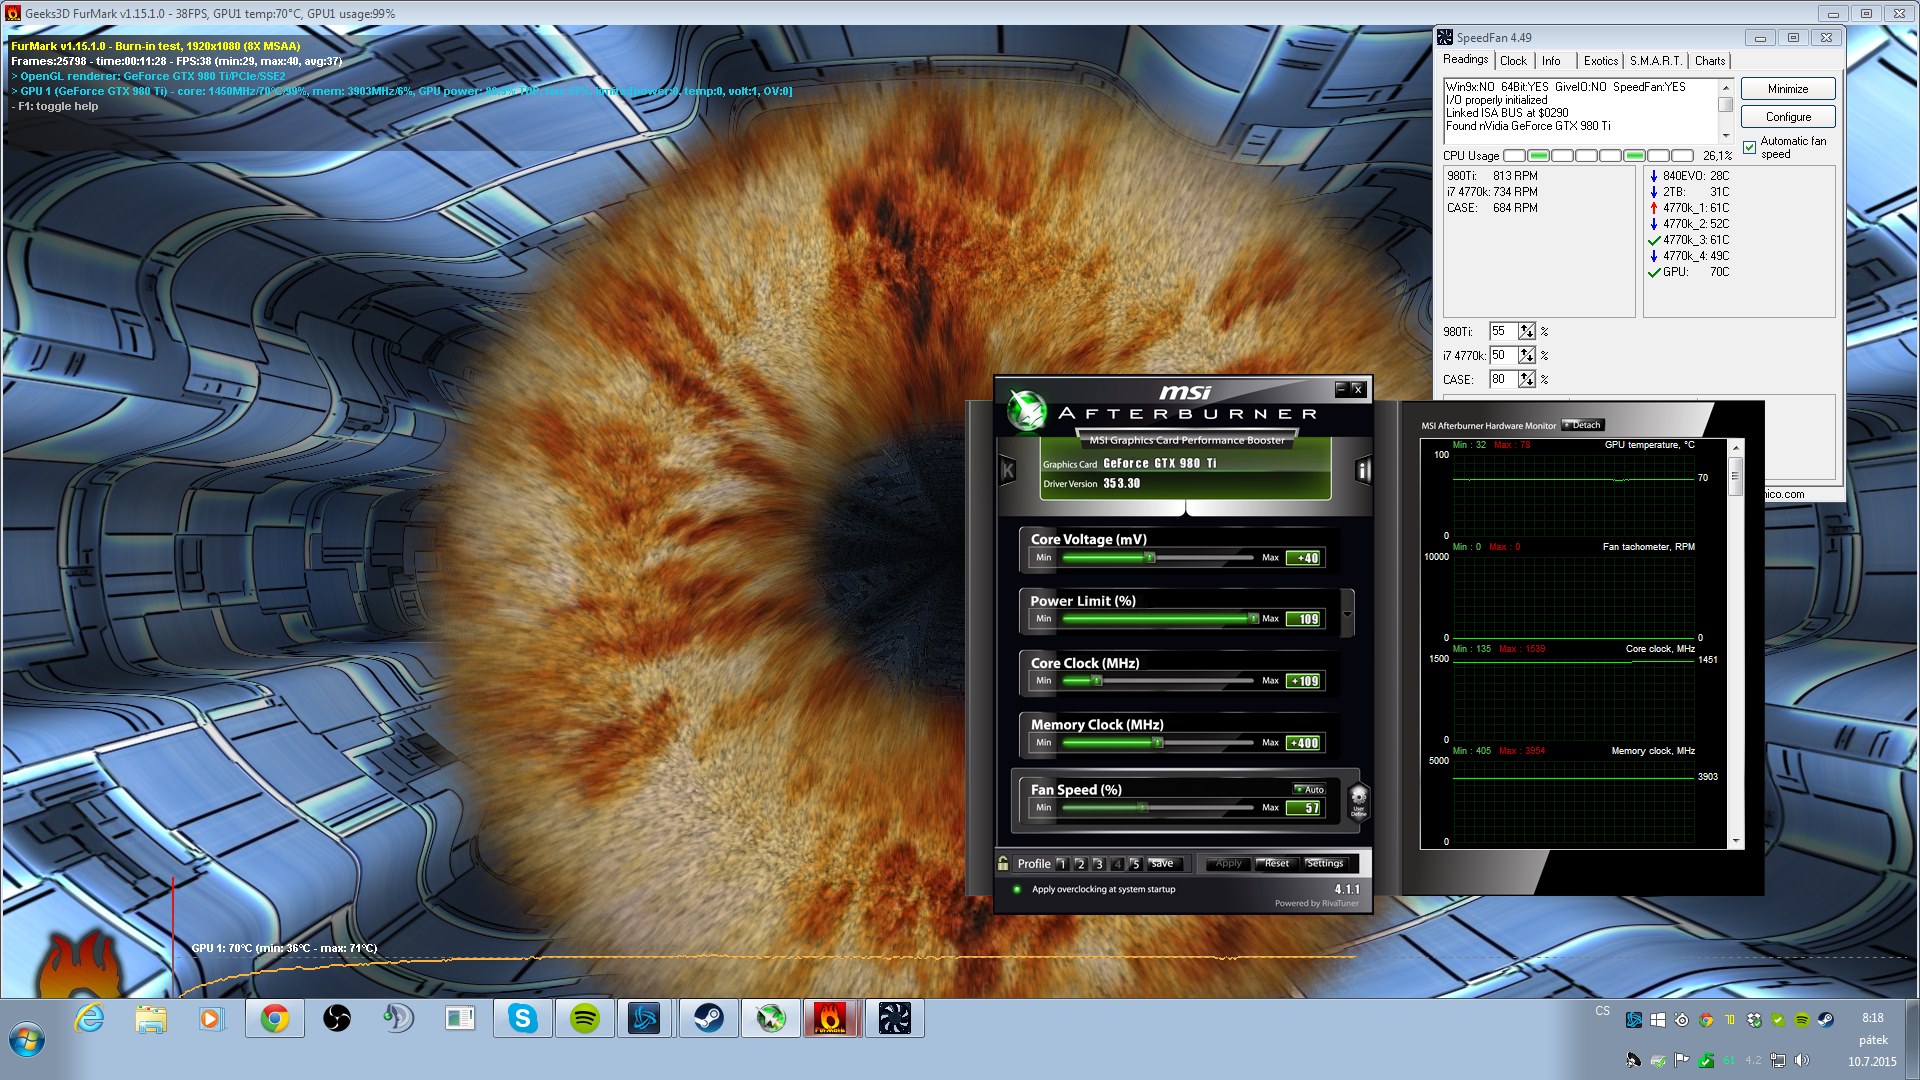Screen dimensions: 1920x1080
Task: Click Hardware Monitor scrollbar down arrow
Action: (1736, 842)
